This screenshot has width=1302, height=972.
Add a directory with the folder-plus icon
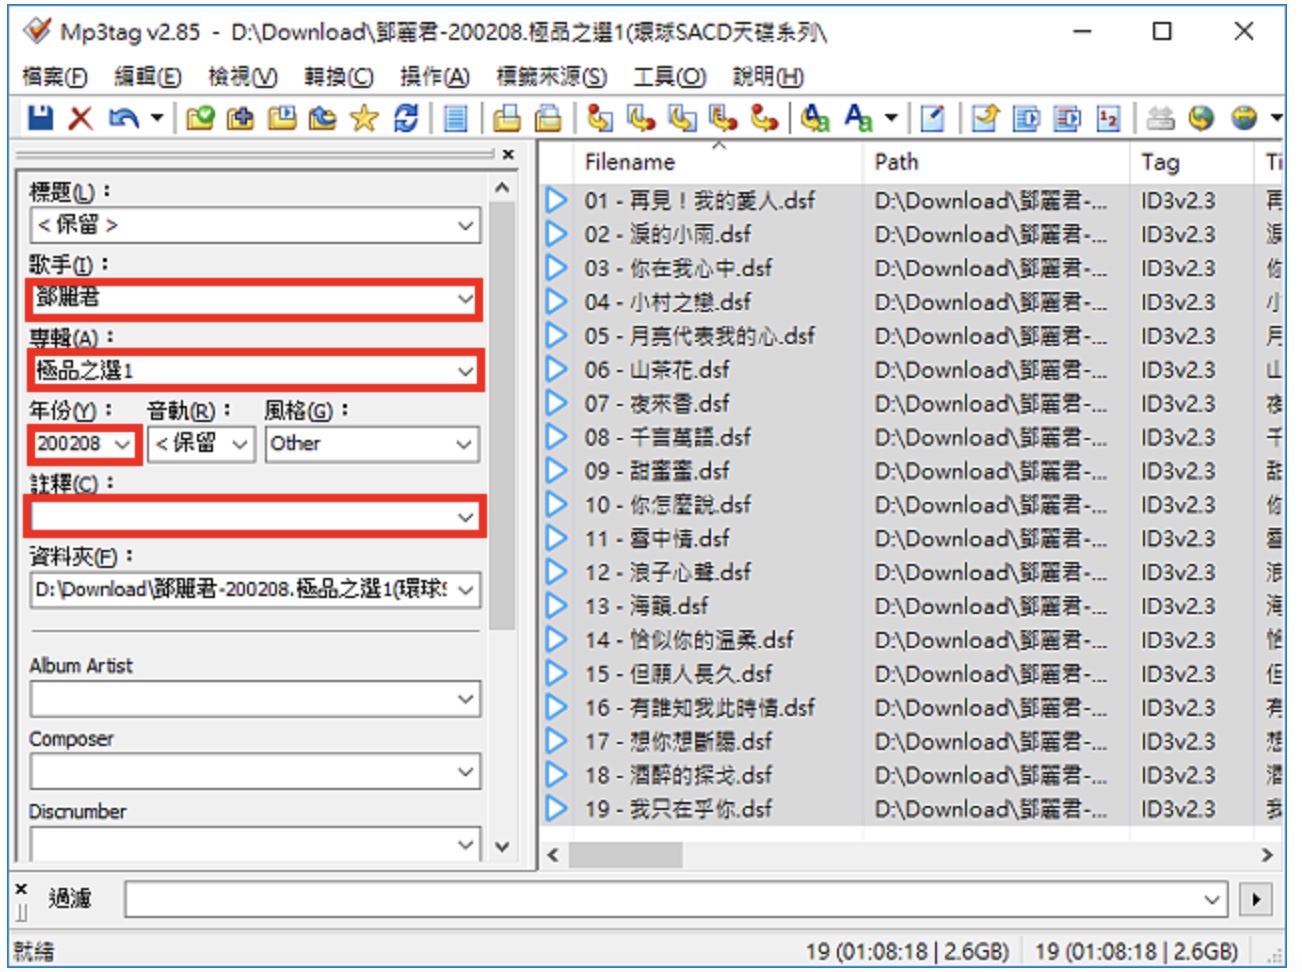241,118
